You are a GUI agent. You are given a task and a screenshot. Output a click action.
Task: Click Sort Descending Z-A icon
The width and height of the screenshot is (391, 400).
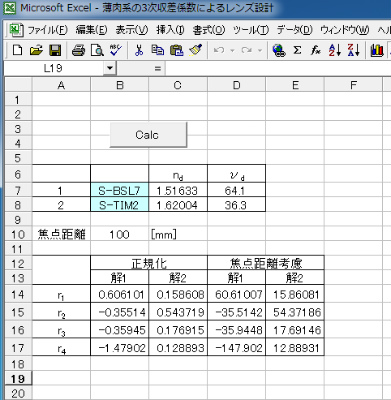[x=353, y=50]
